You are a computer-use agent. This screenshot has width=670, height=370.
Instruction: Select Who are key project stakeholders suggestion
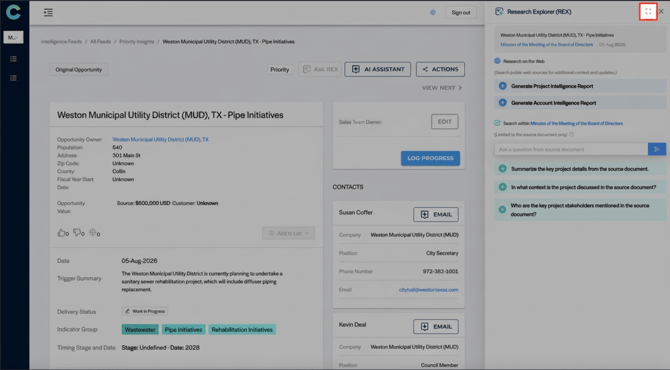pos(580,209)
